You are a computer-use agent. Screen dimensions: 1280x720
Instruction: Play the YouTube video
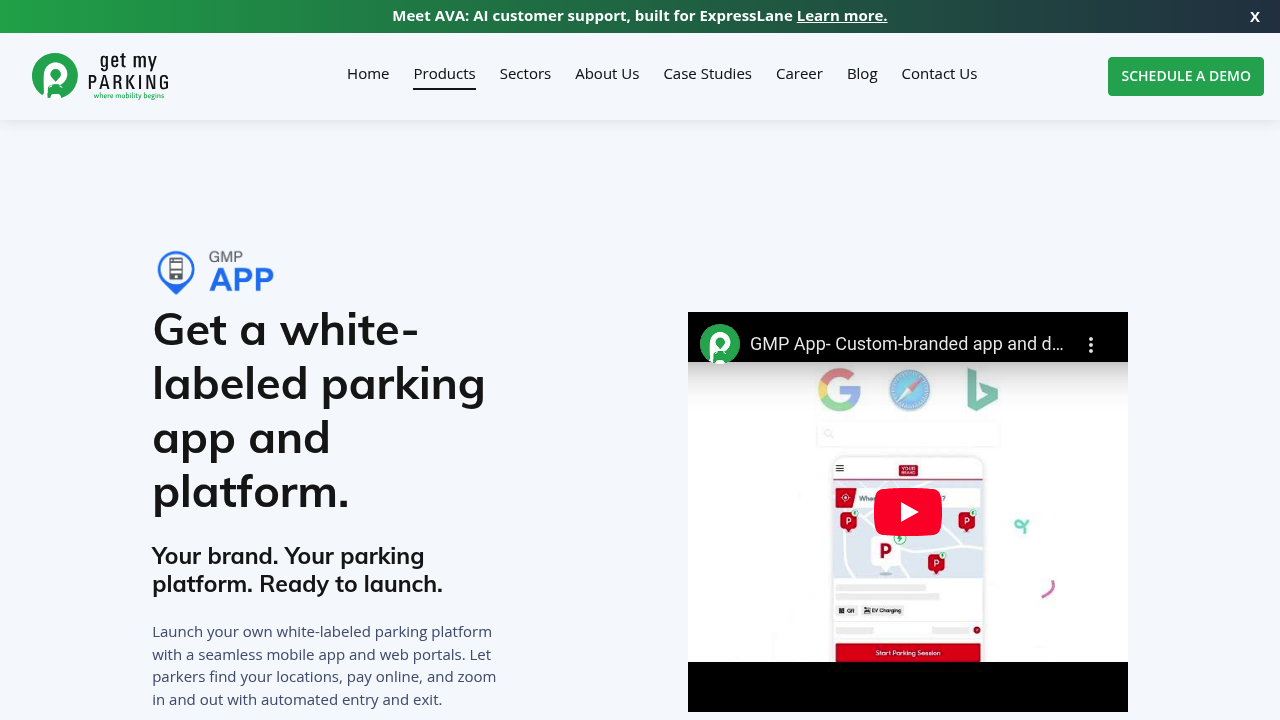click(907, 512)
